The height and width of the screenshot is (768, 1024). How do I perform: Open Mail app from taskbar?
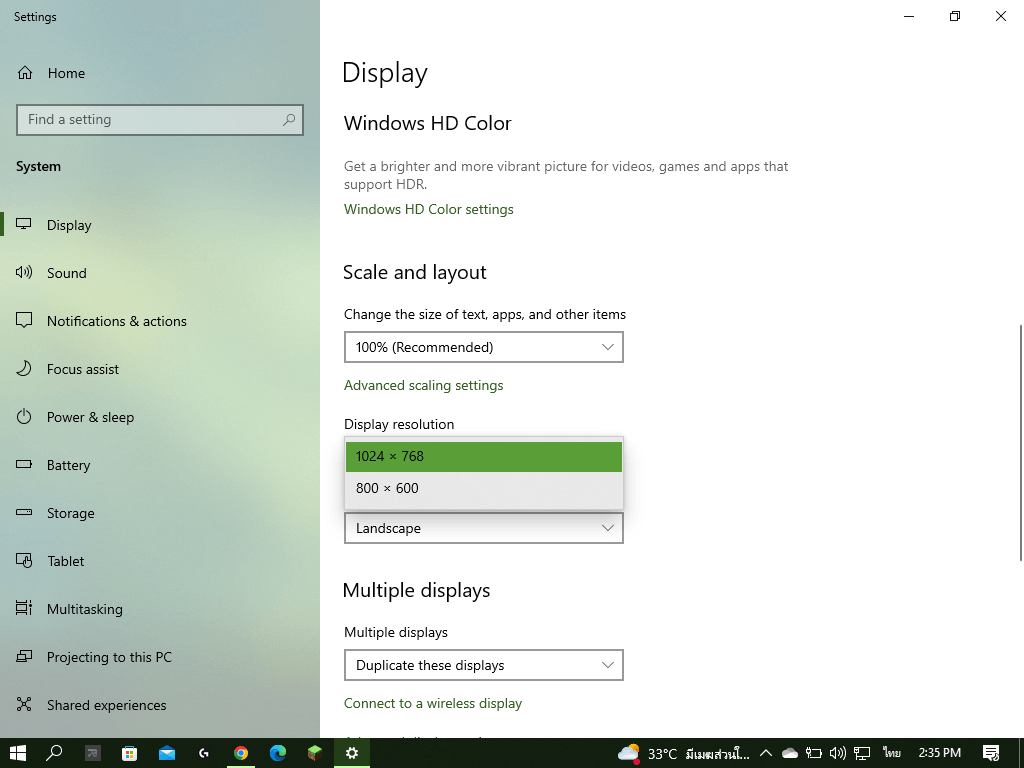pyautogui.click(x=167, y=753)
